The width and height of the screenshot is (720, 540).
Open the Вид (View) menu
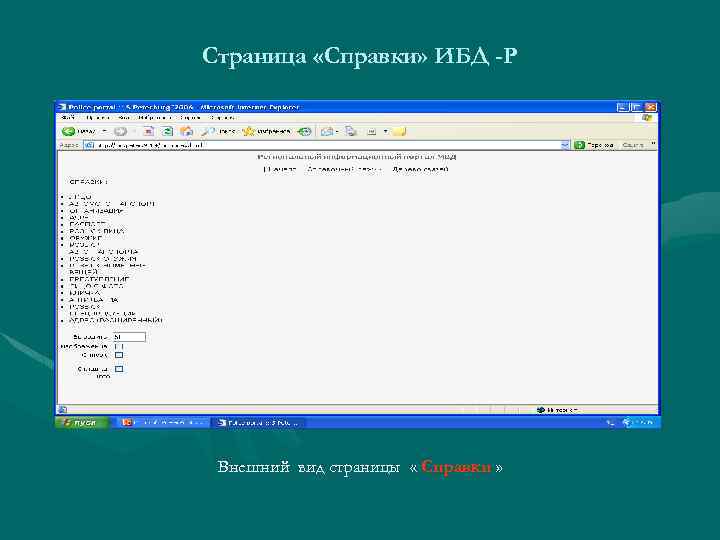[x=123, y=118]
